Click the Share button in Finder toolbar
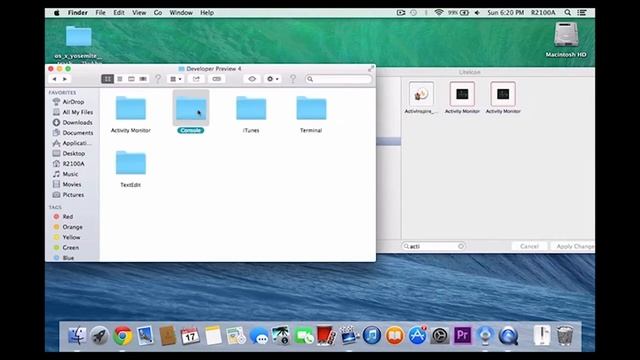The image size is (640, 360). [196, 79]
